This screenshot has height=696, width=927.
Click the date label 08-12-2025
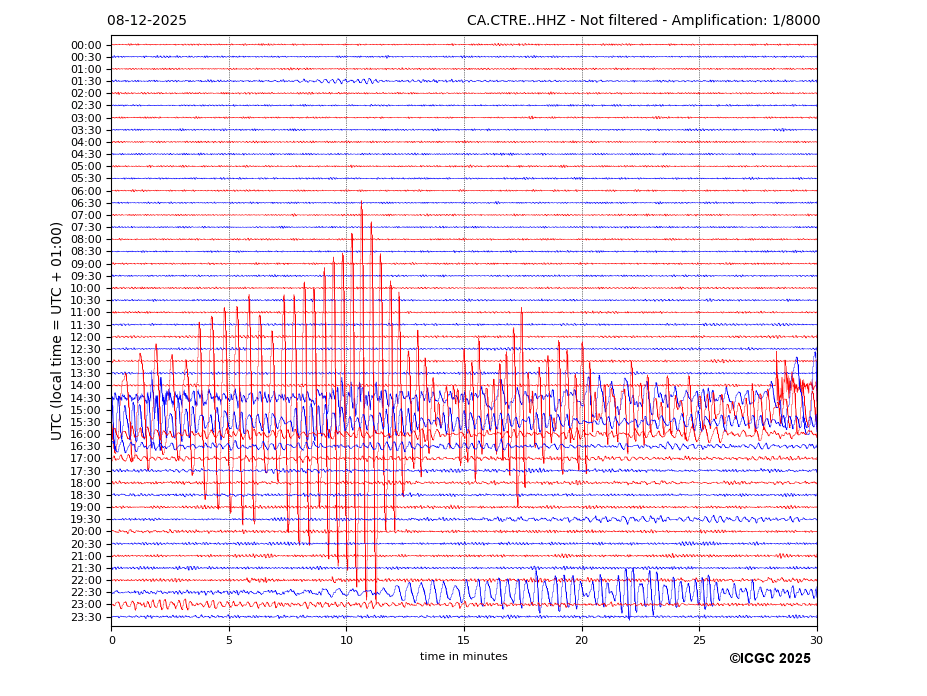click(147, 21)
